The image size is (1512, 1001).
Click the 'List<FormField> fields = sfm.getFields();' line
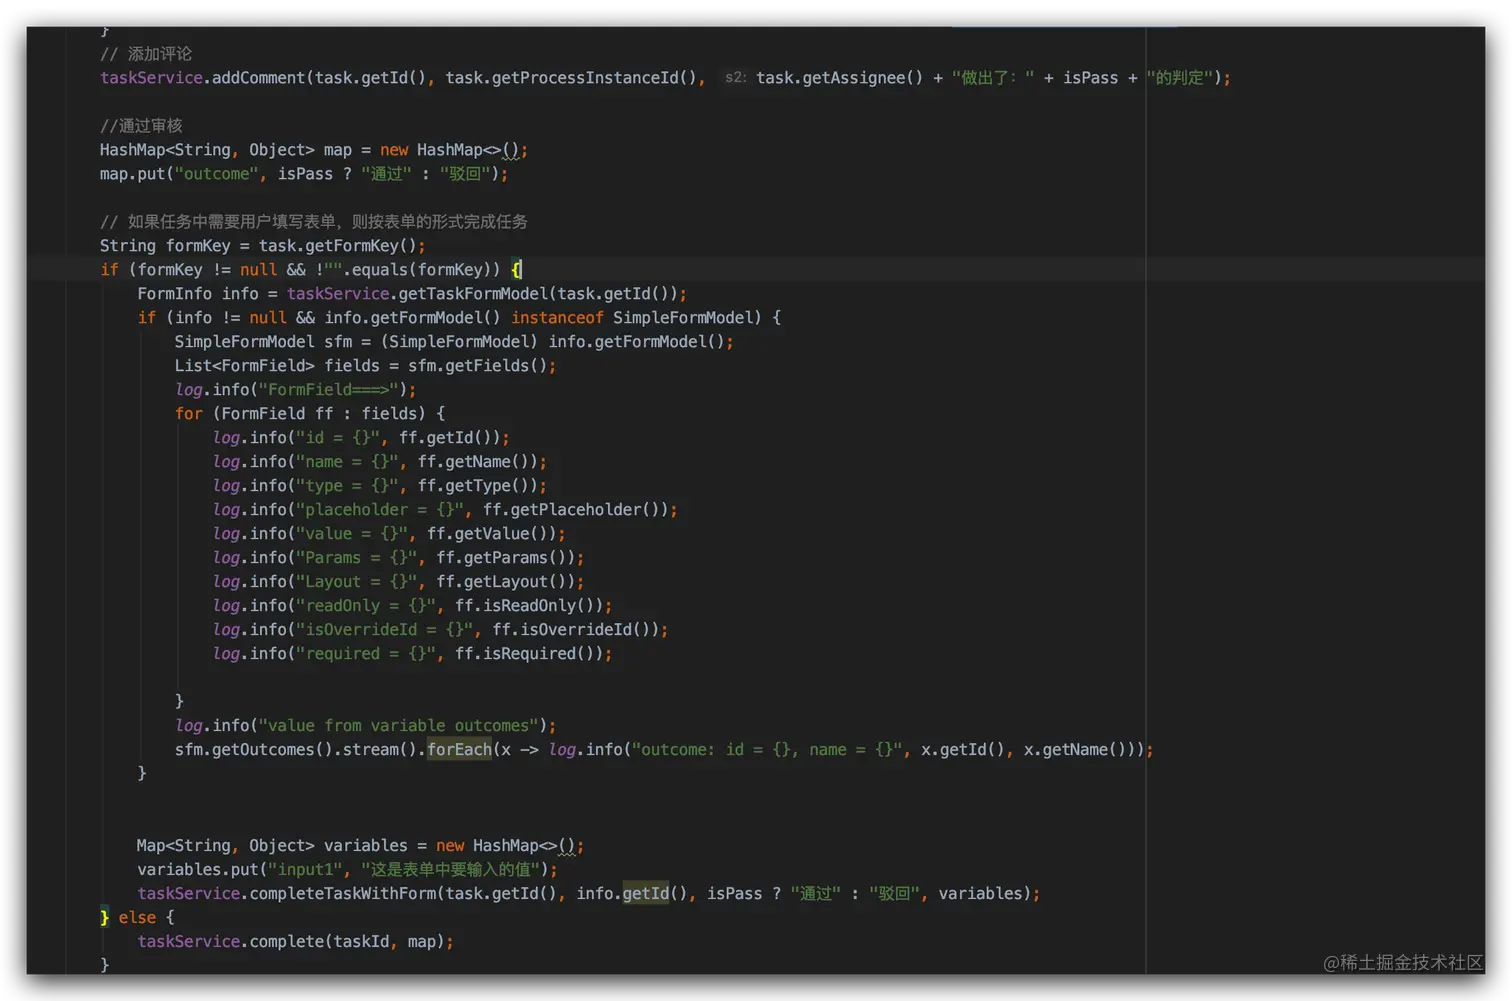pyautogui.click(x=365, y=366)
